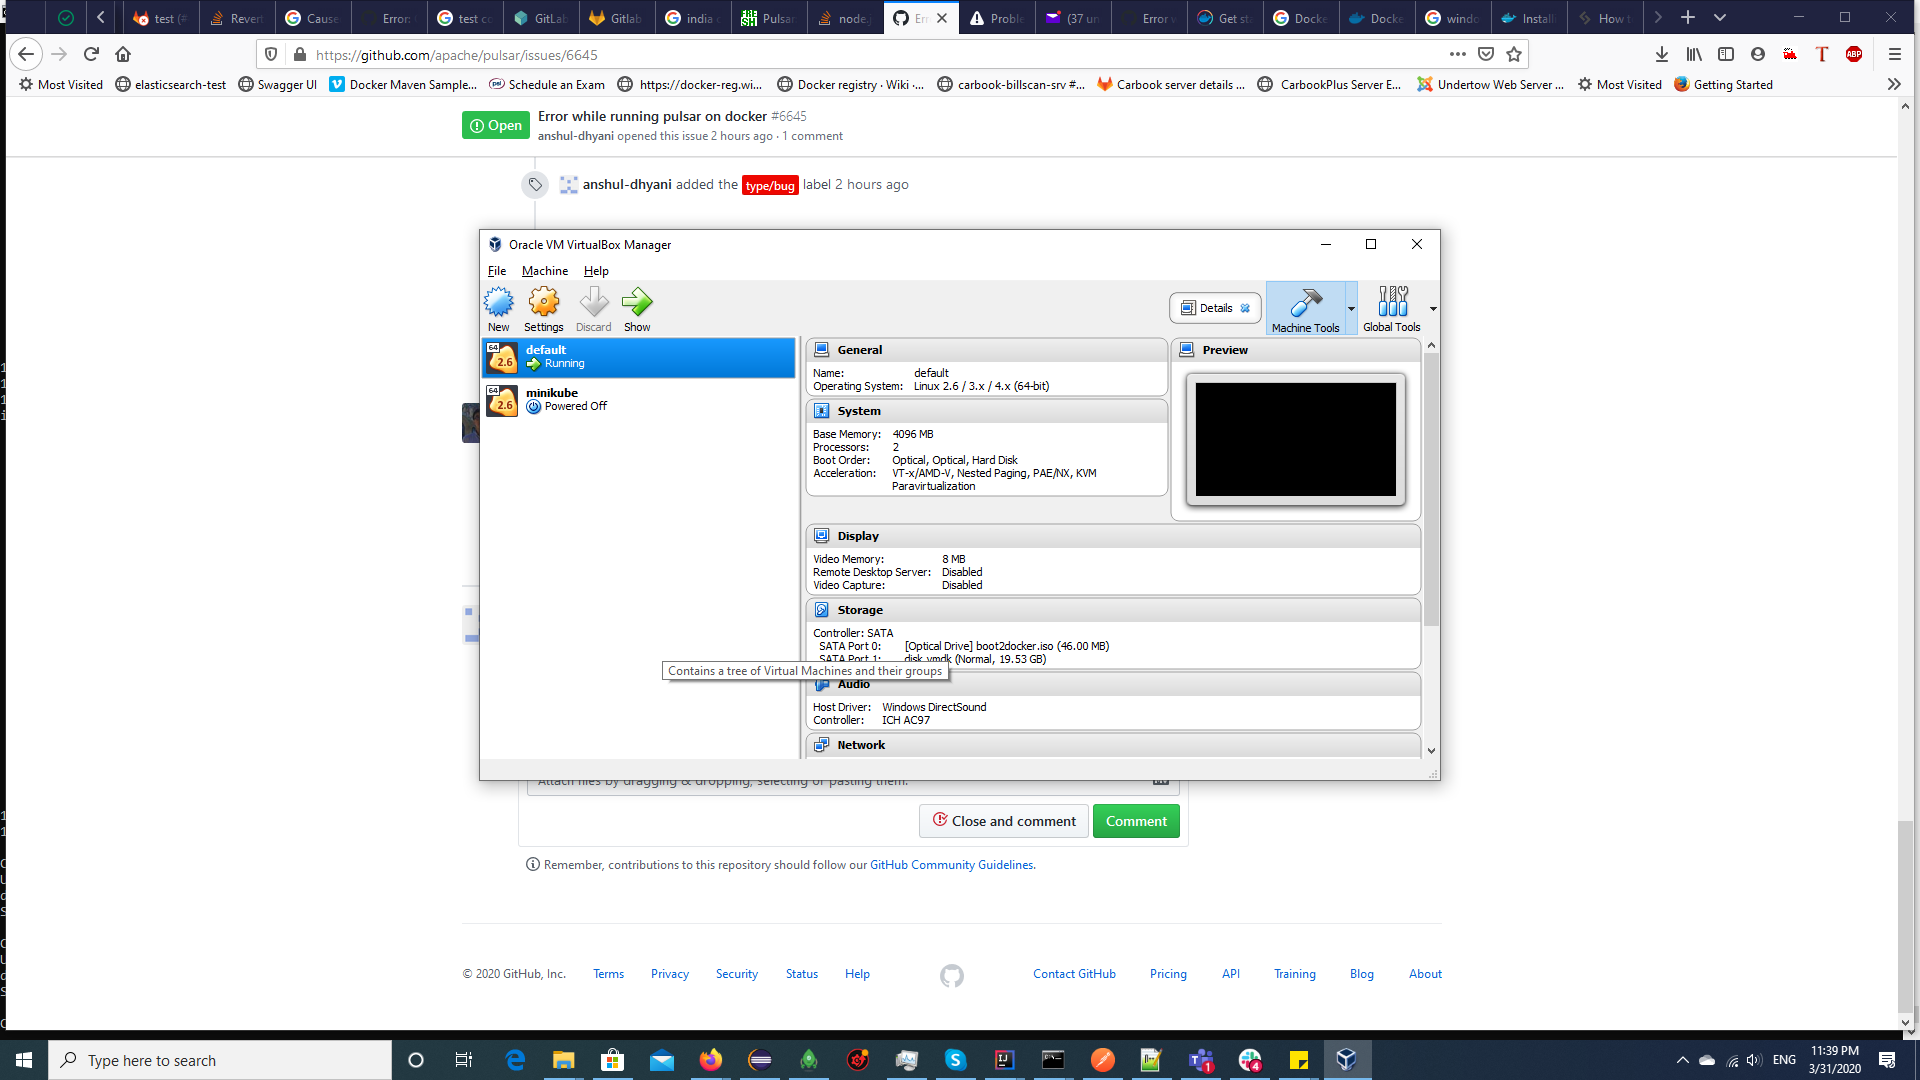This screenshot has width=1920, height=1080.
Task: Open the VM Settings gear icon
Action: [x=543, y=302]
